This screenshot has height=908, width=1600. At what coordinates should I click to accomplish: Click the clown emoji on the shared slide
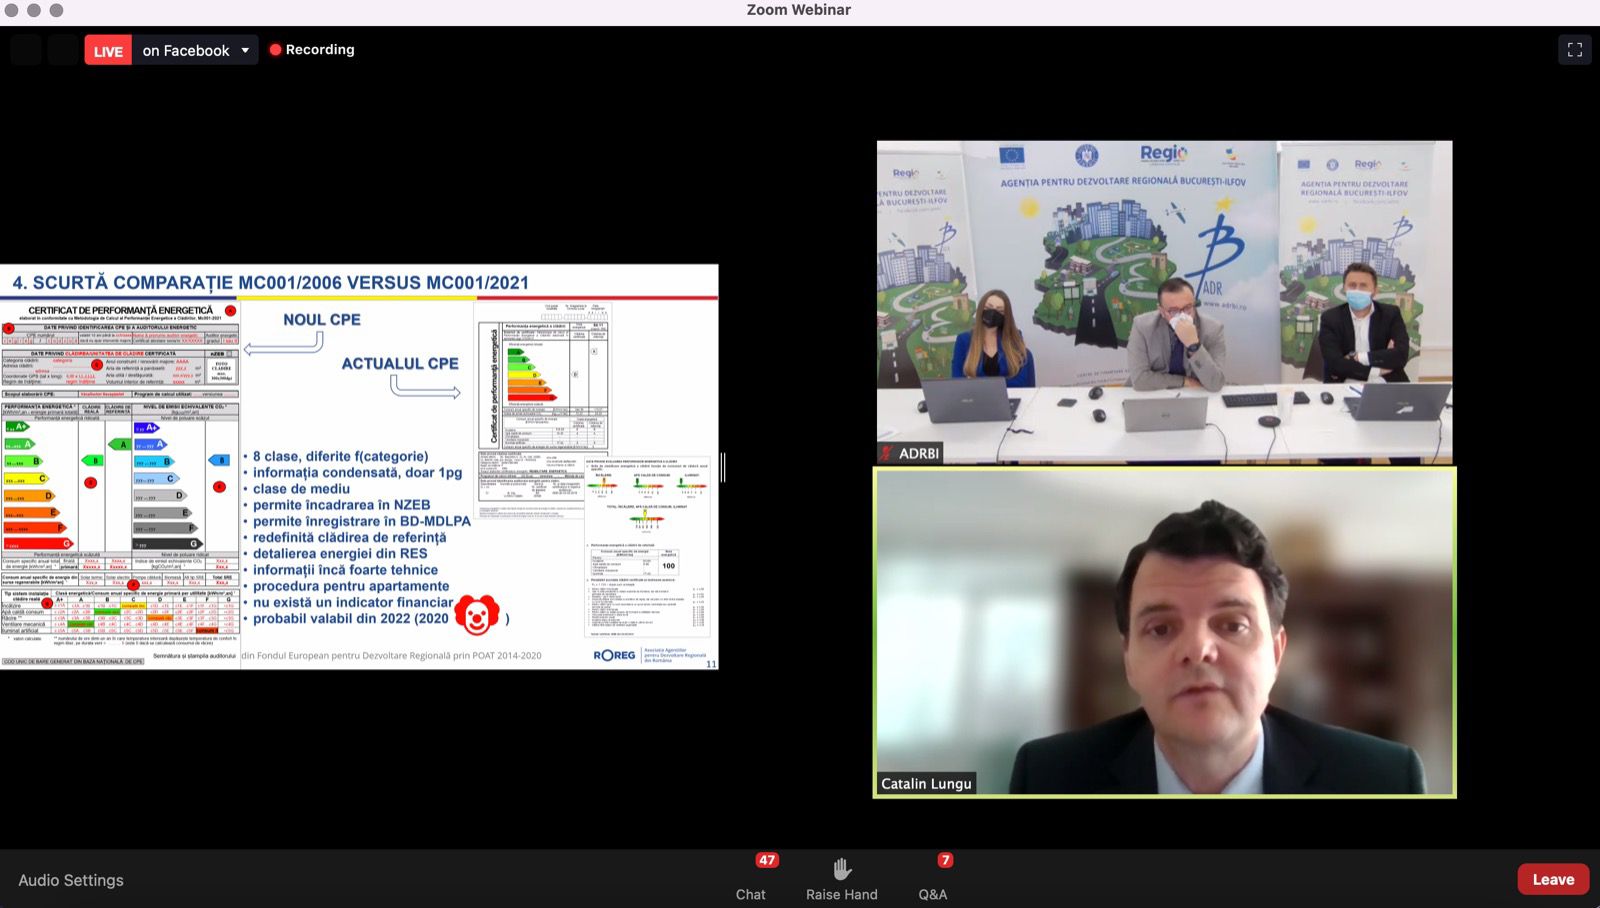click(477, 616)
